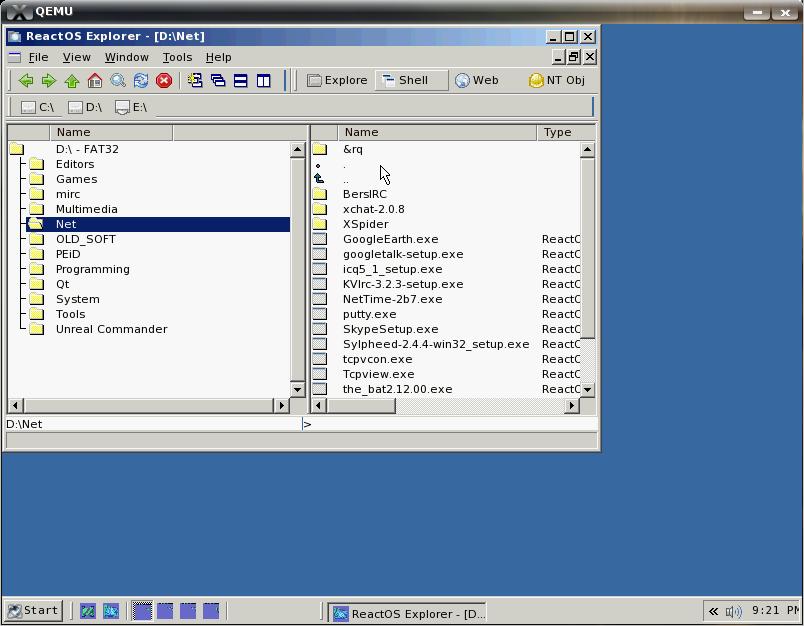The height and width of the screenshot is (626, 804).
Task: Select the Programming folder in tree
Action: (x=92, y=269)
